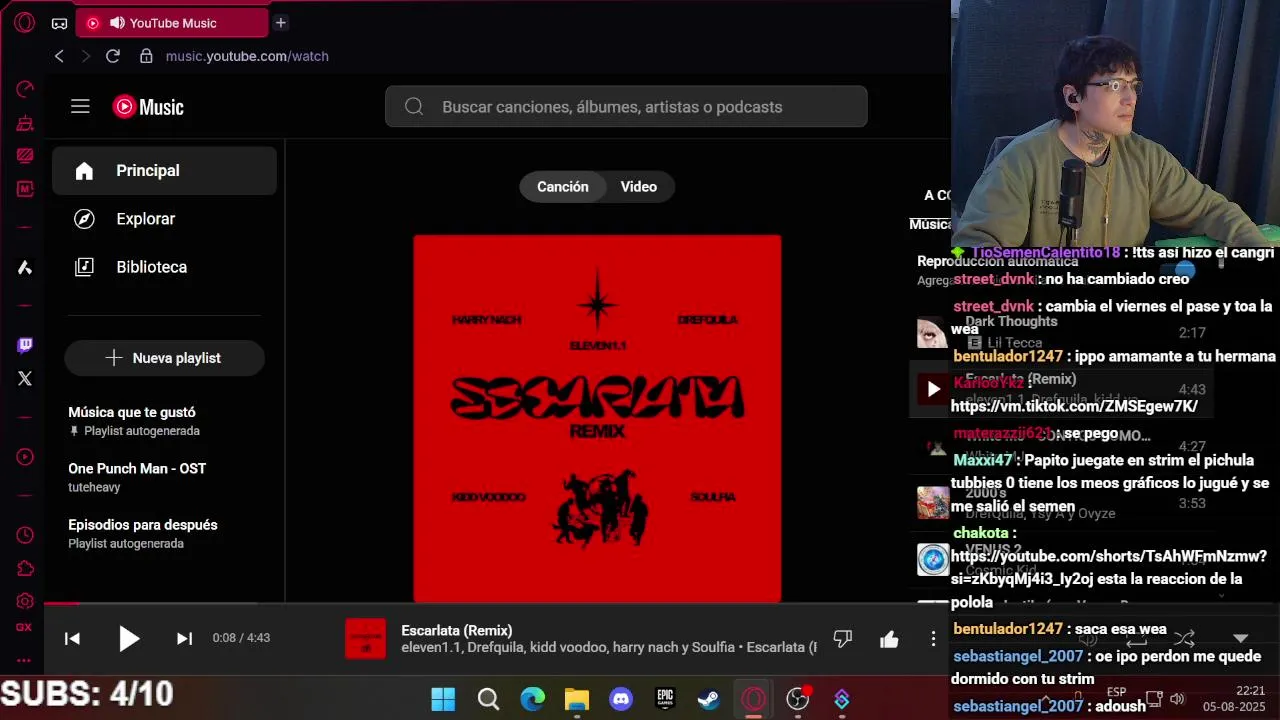Reload the YouTube Music page
The width and height of the screenshot is (1280, 720).
click(x=113, y=56)
